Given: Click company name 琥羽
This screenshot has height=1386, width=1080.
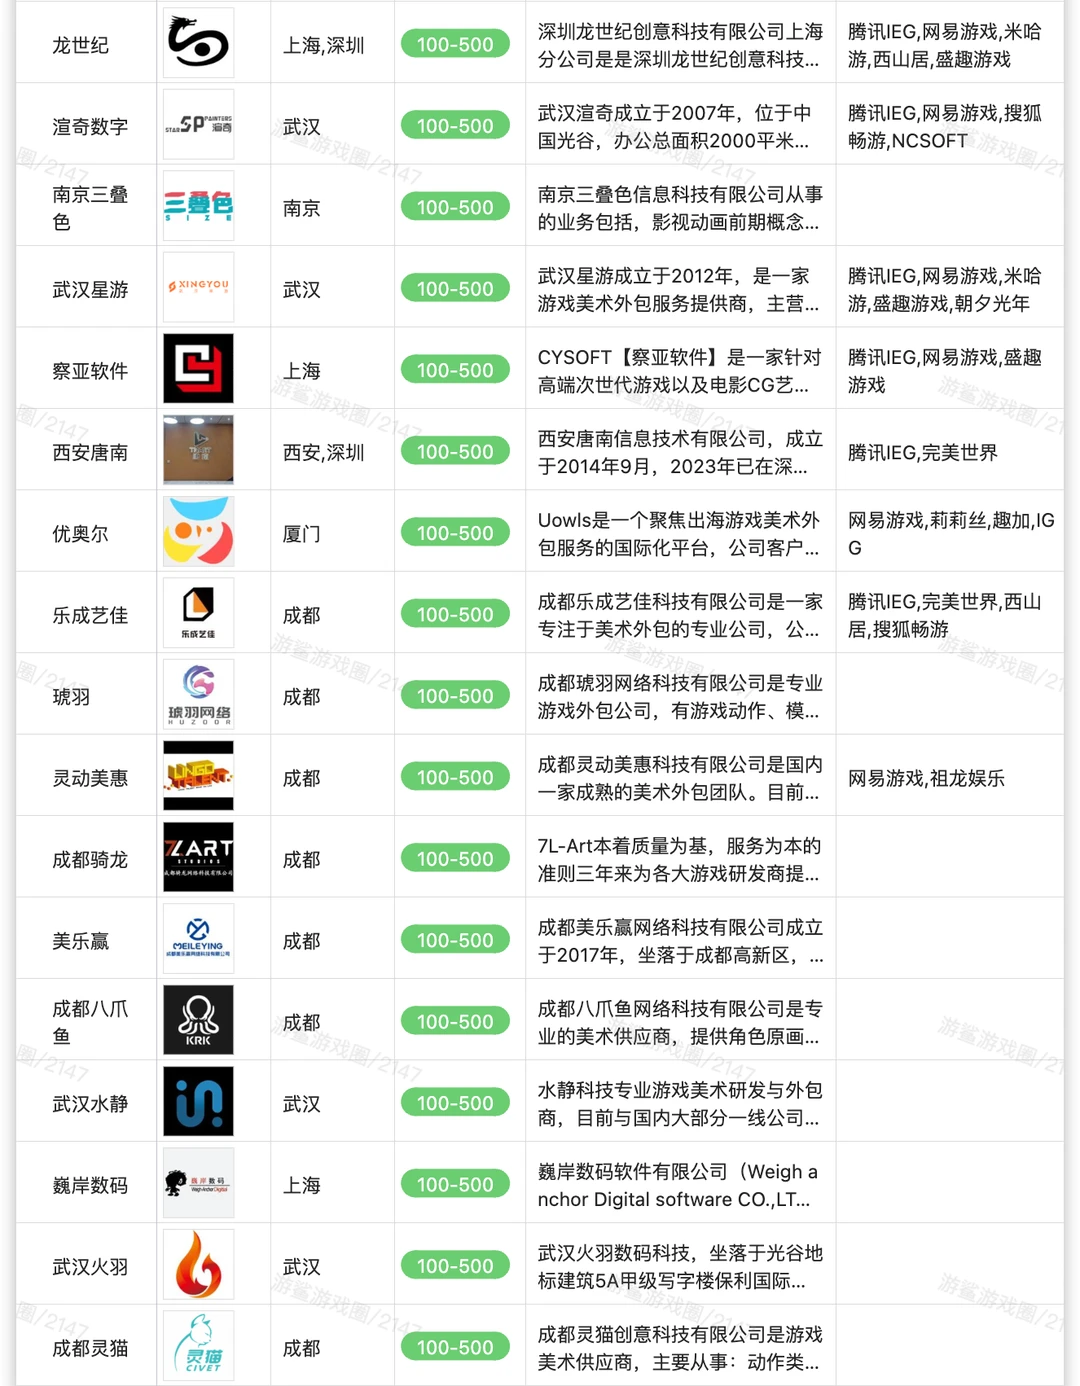Looking at the screenshot, I should click(x=71, y=697).
